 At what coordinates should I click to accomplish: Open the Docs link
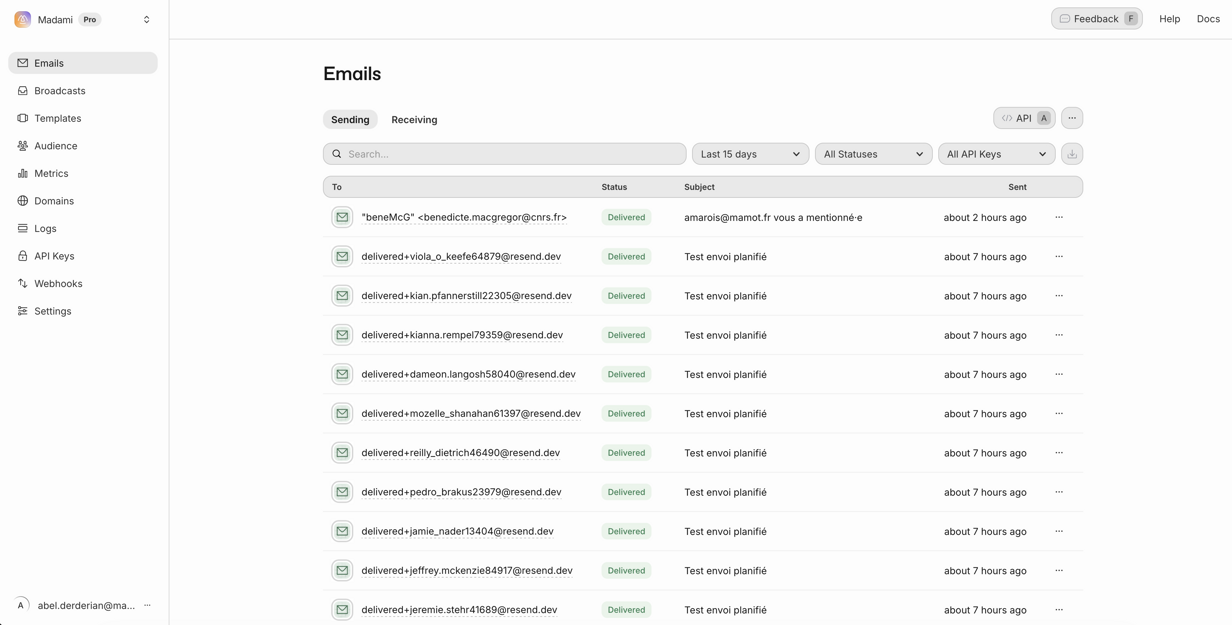pos(1208,19)
